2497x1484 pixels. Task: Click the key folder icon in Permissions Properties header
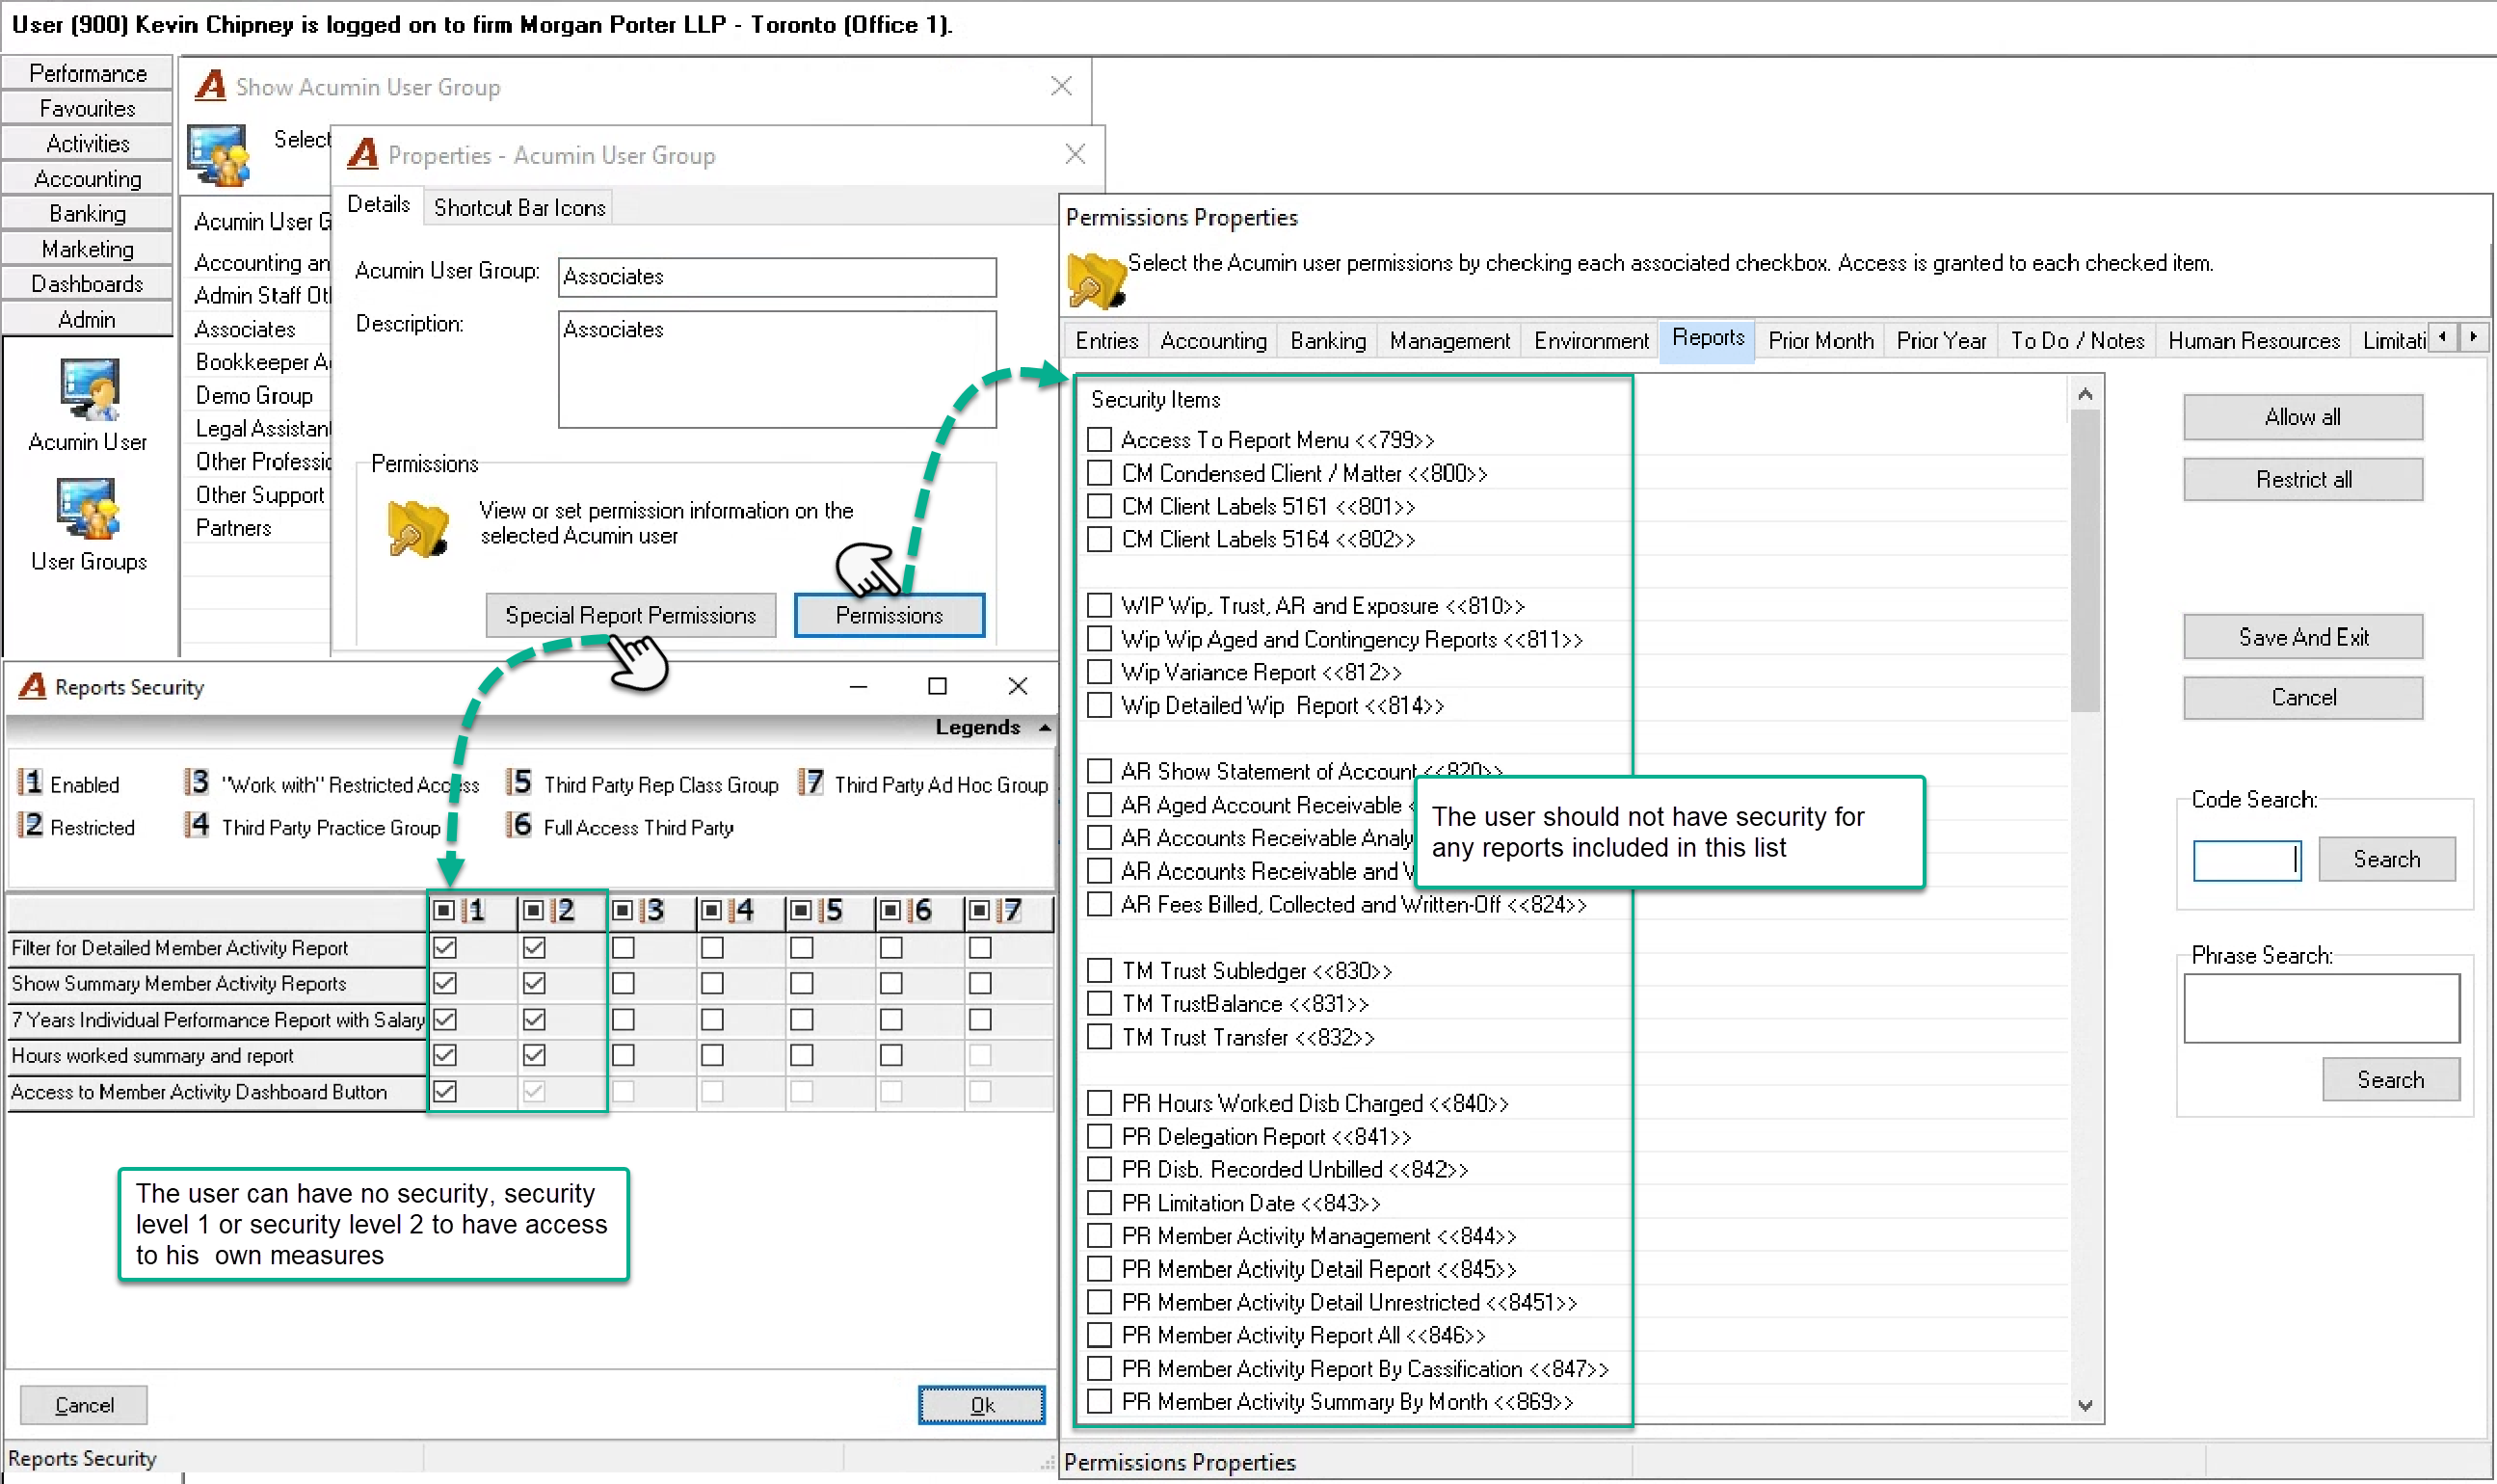point(1096,281)
